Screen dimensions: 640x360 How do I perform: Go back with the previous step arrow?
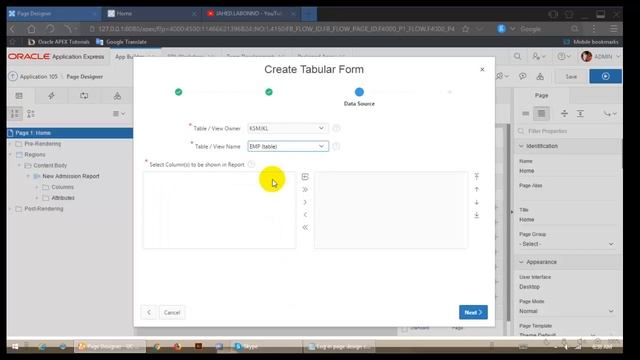[149, 312]
